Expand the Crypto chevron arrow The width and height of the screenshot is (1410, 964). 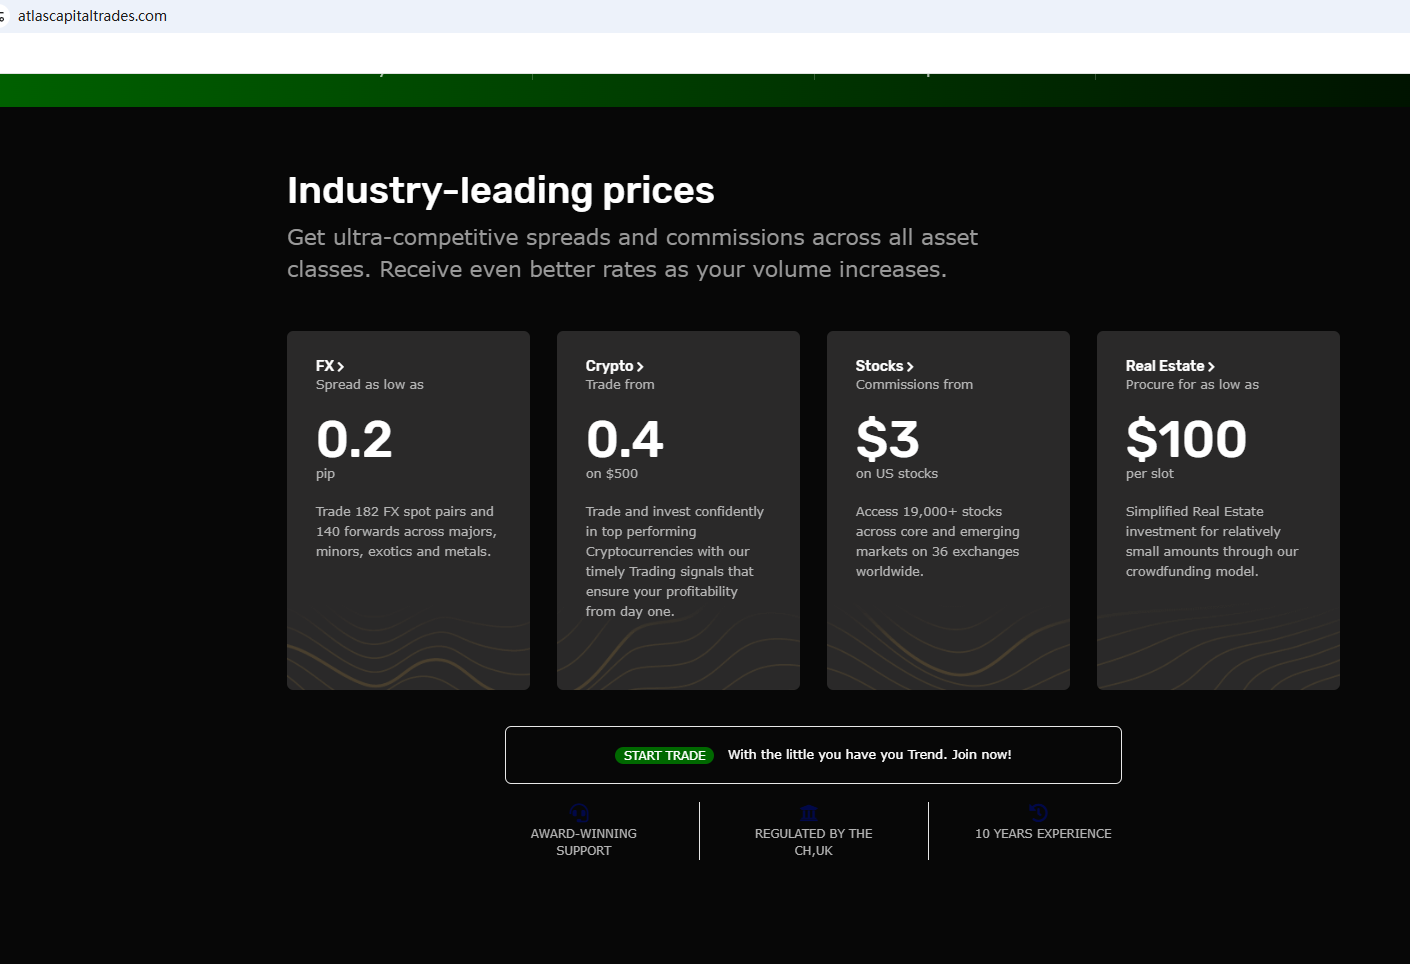640,367
